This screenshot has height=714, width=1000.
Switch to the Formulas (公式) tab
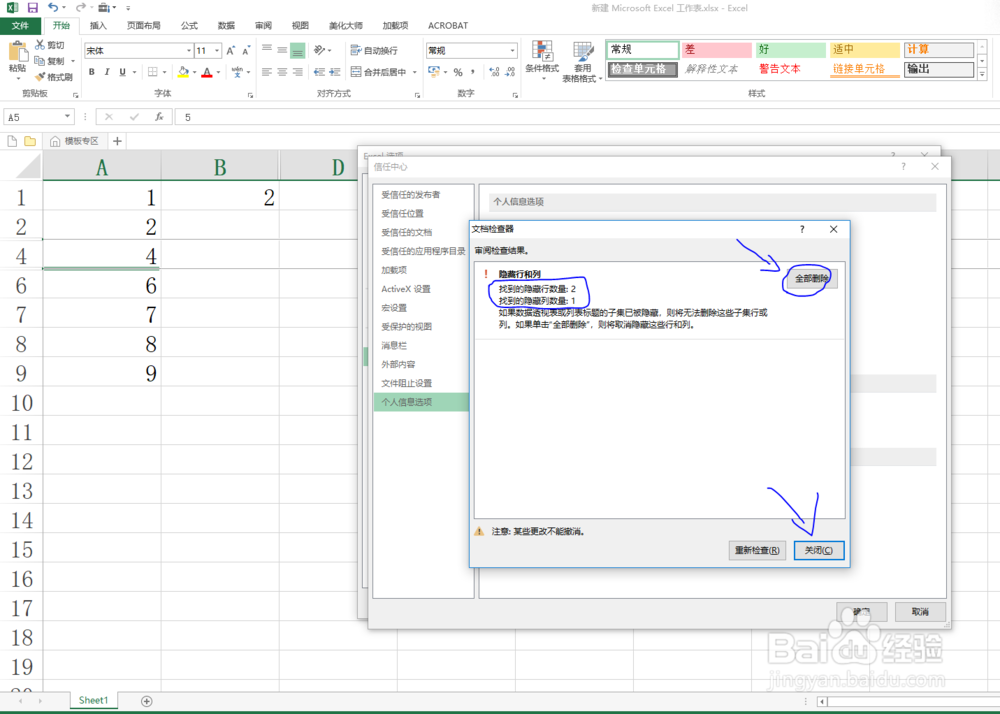click(189, 26)
